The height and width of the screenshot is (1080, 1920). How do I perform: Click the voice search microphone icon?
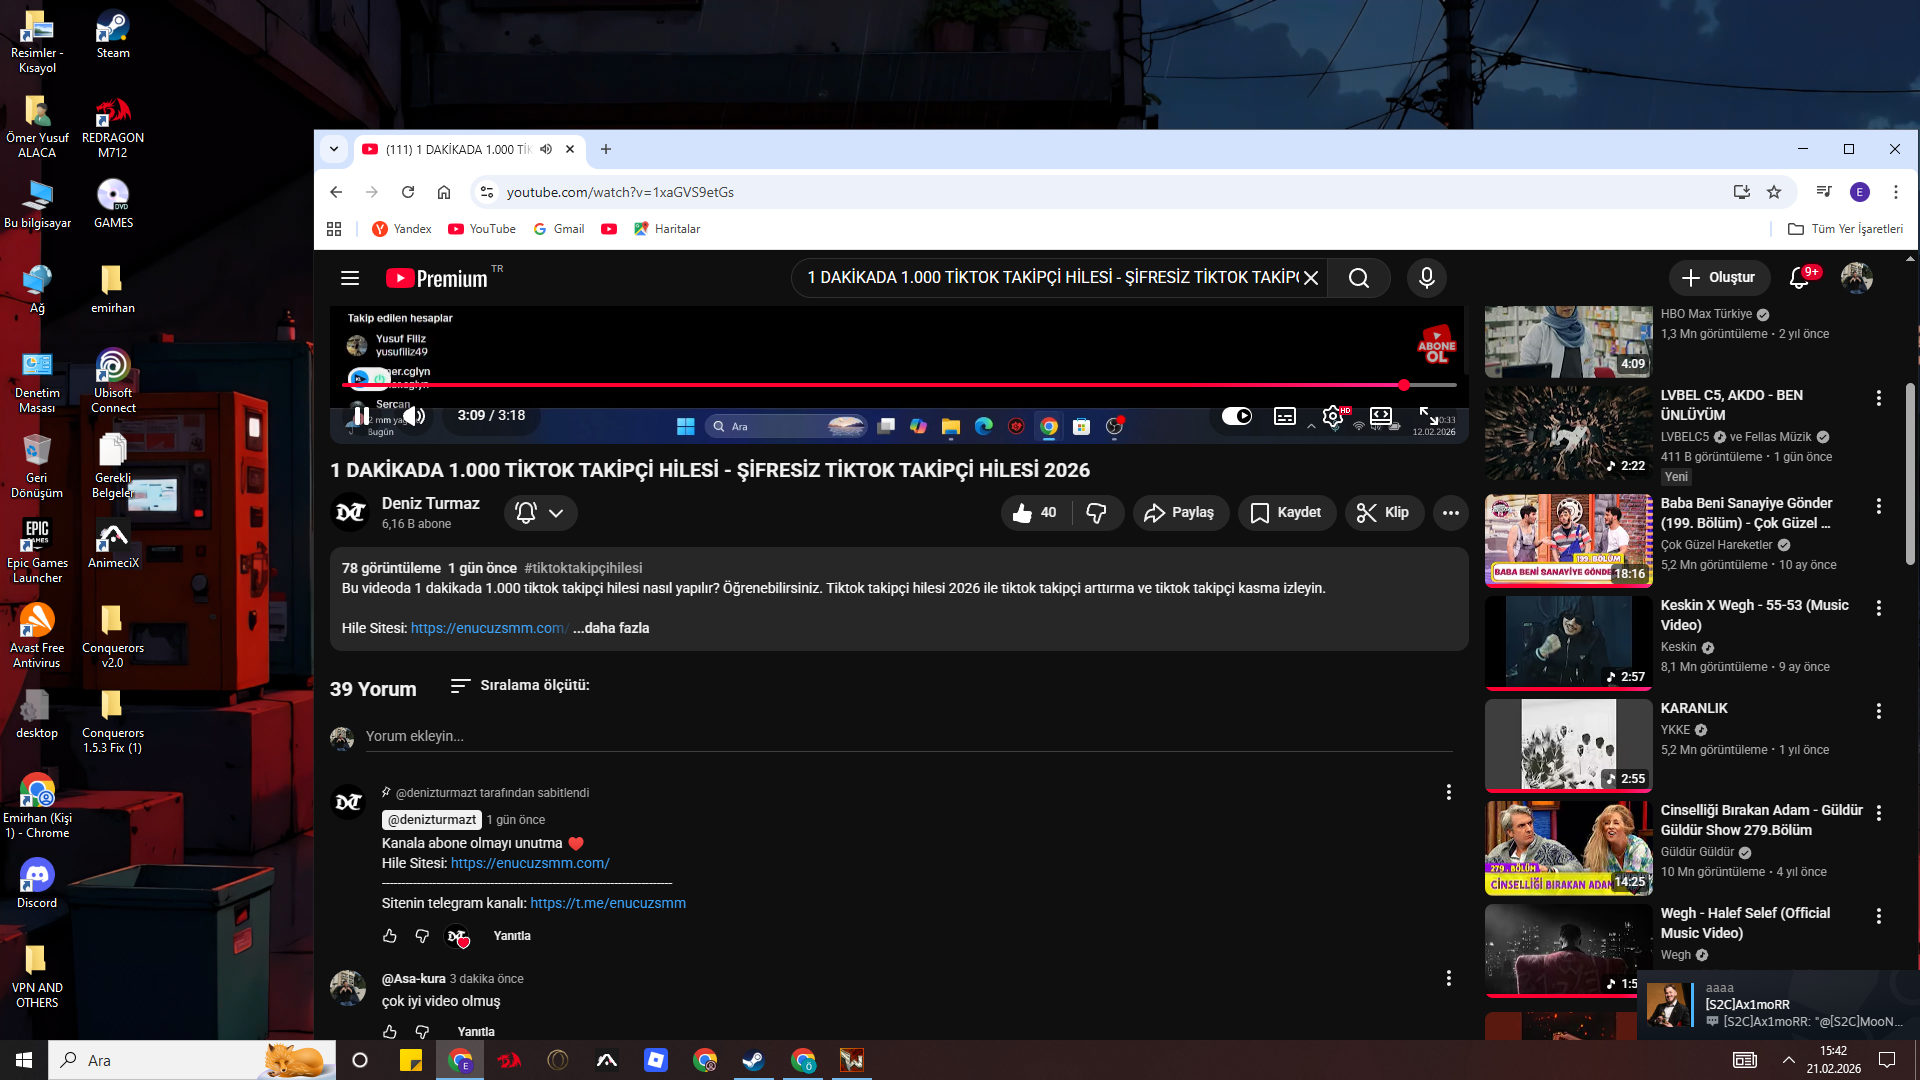pyautogui.click(x=1427, y=278)
